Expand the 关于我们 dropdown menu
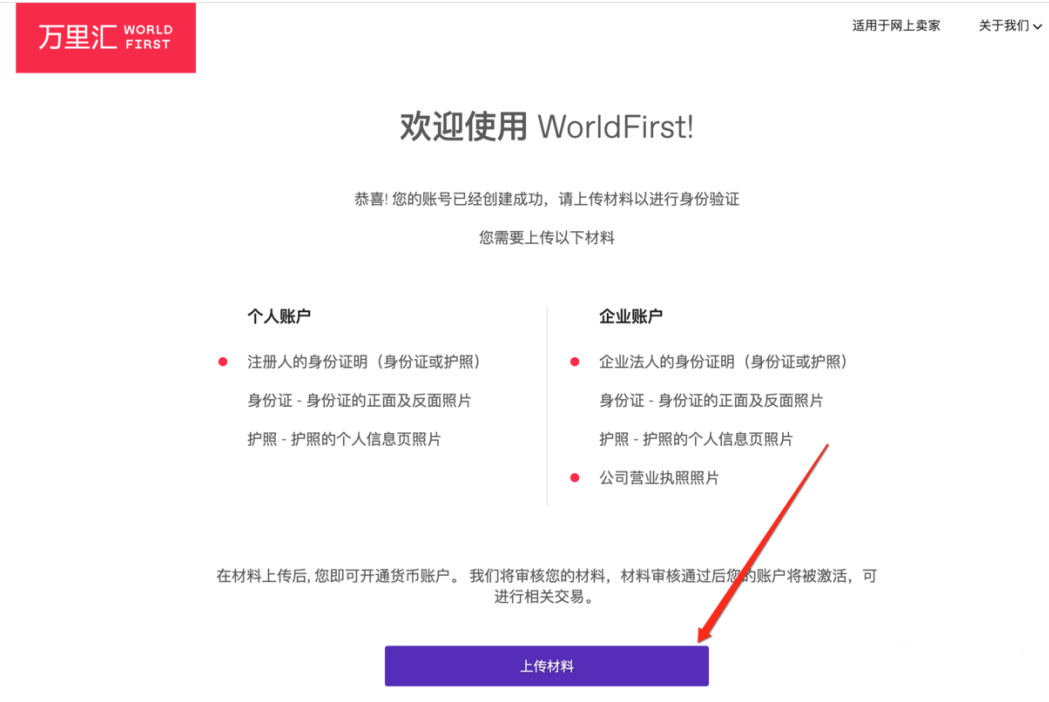 (1010, 26)
